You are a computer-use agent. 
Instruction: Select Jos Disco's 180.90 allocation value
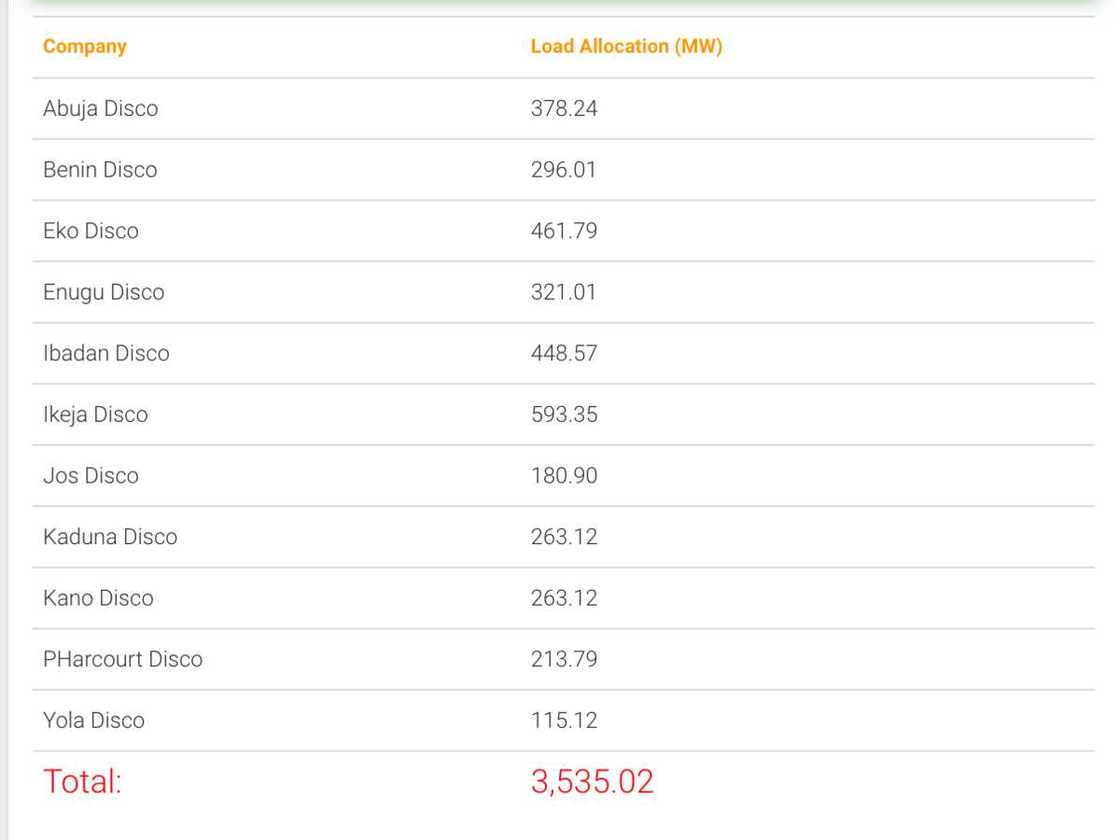[564, 475]
